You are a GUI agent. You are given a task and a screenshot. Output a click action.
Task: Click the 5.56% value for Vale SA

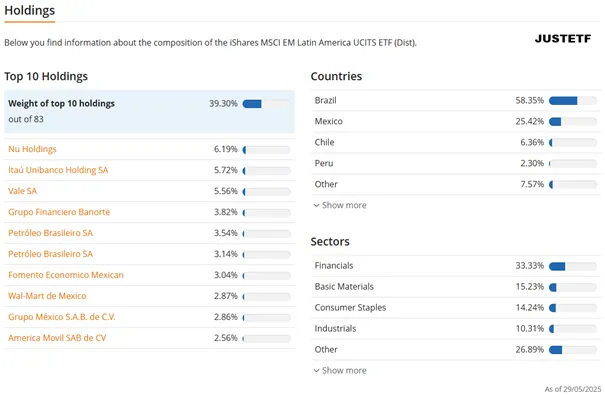[226, 191]
